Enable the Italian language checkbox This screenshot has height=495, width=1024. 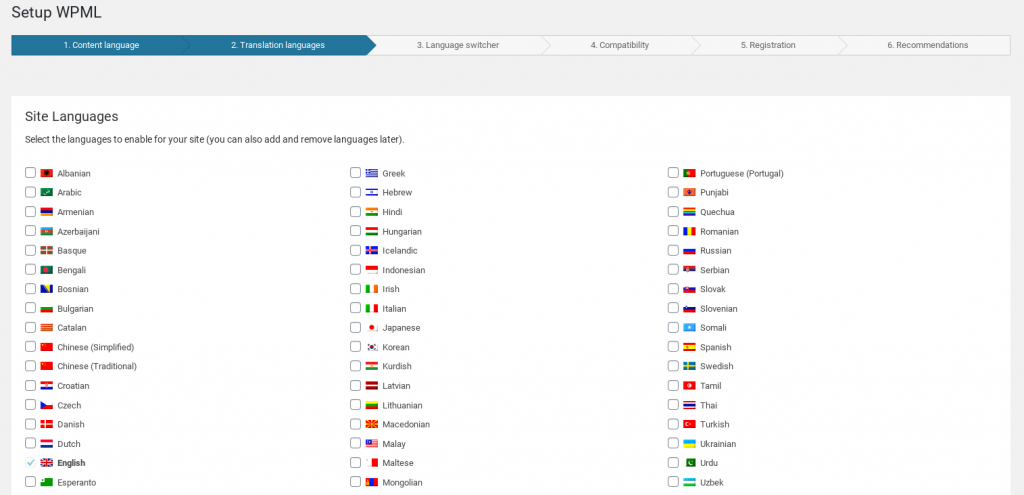(355, 308)
